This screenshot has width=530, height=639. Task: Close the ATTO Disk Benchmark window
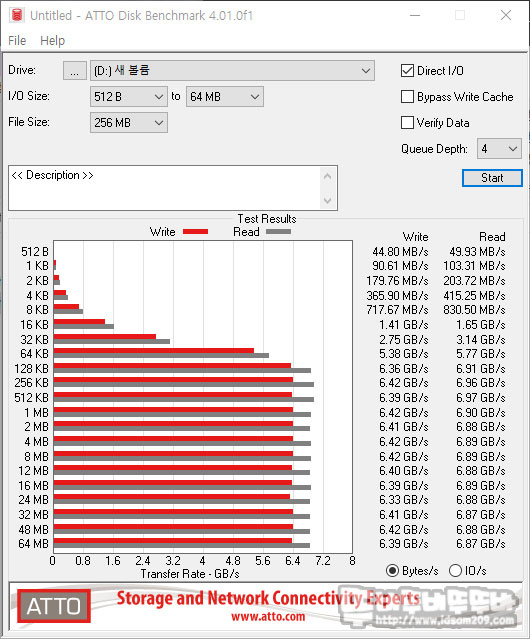[506, 15]
